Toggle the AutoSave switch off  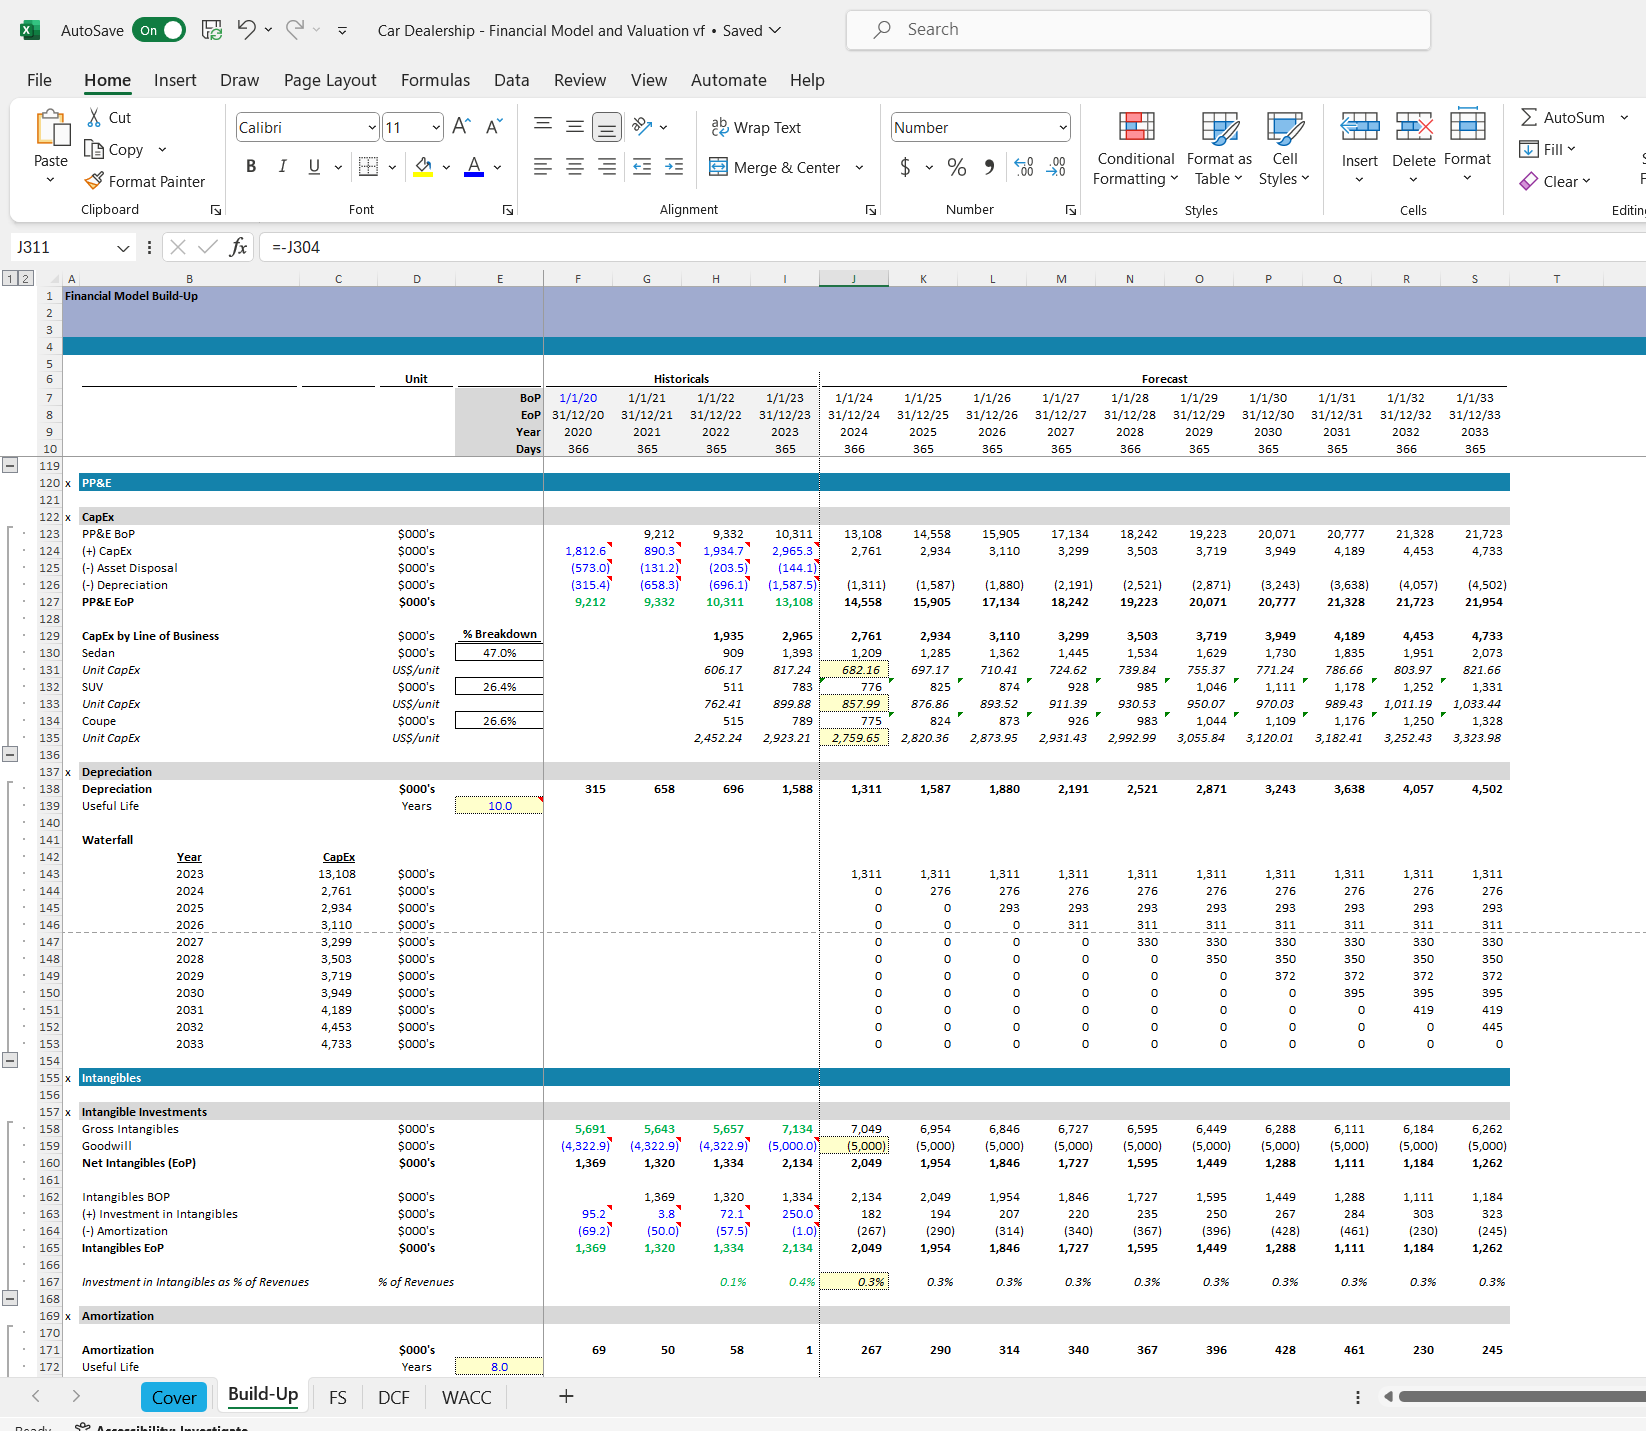point(159,30)
